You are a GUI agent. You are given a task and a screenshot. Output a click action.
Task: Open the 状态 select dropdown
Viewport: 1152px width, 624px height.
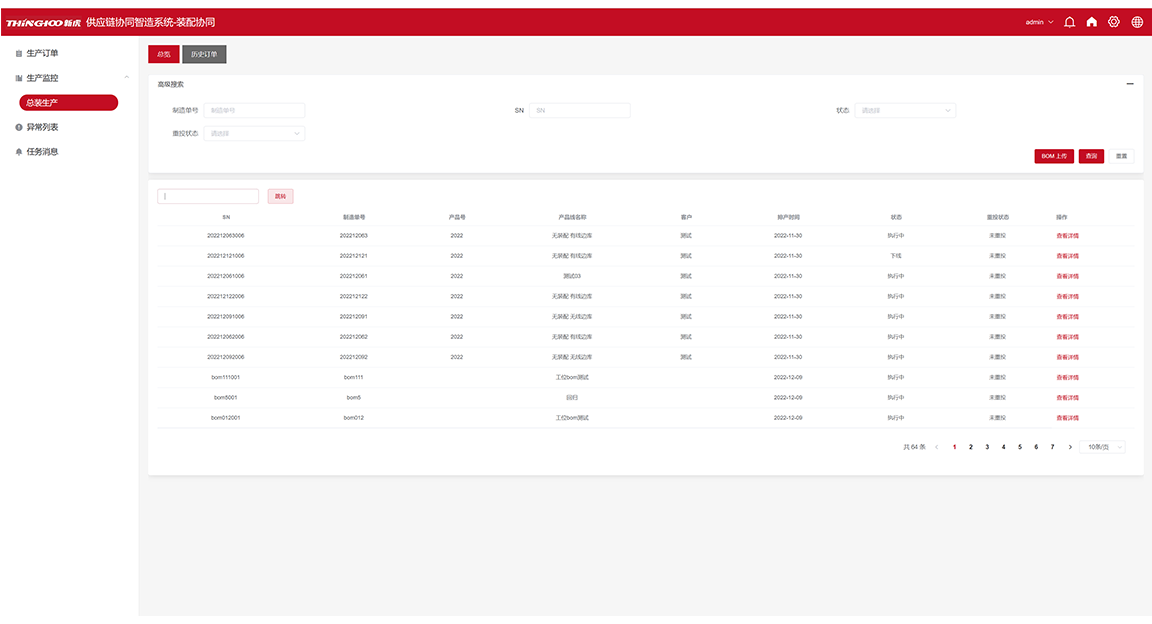tap(905, 110)
